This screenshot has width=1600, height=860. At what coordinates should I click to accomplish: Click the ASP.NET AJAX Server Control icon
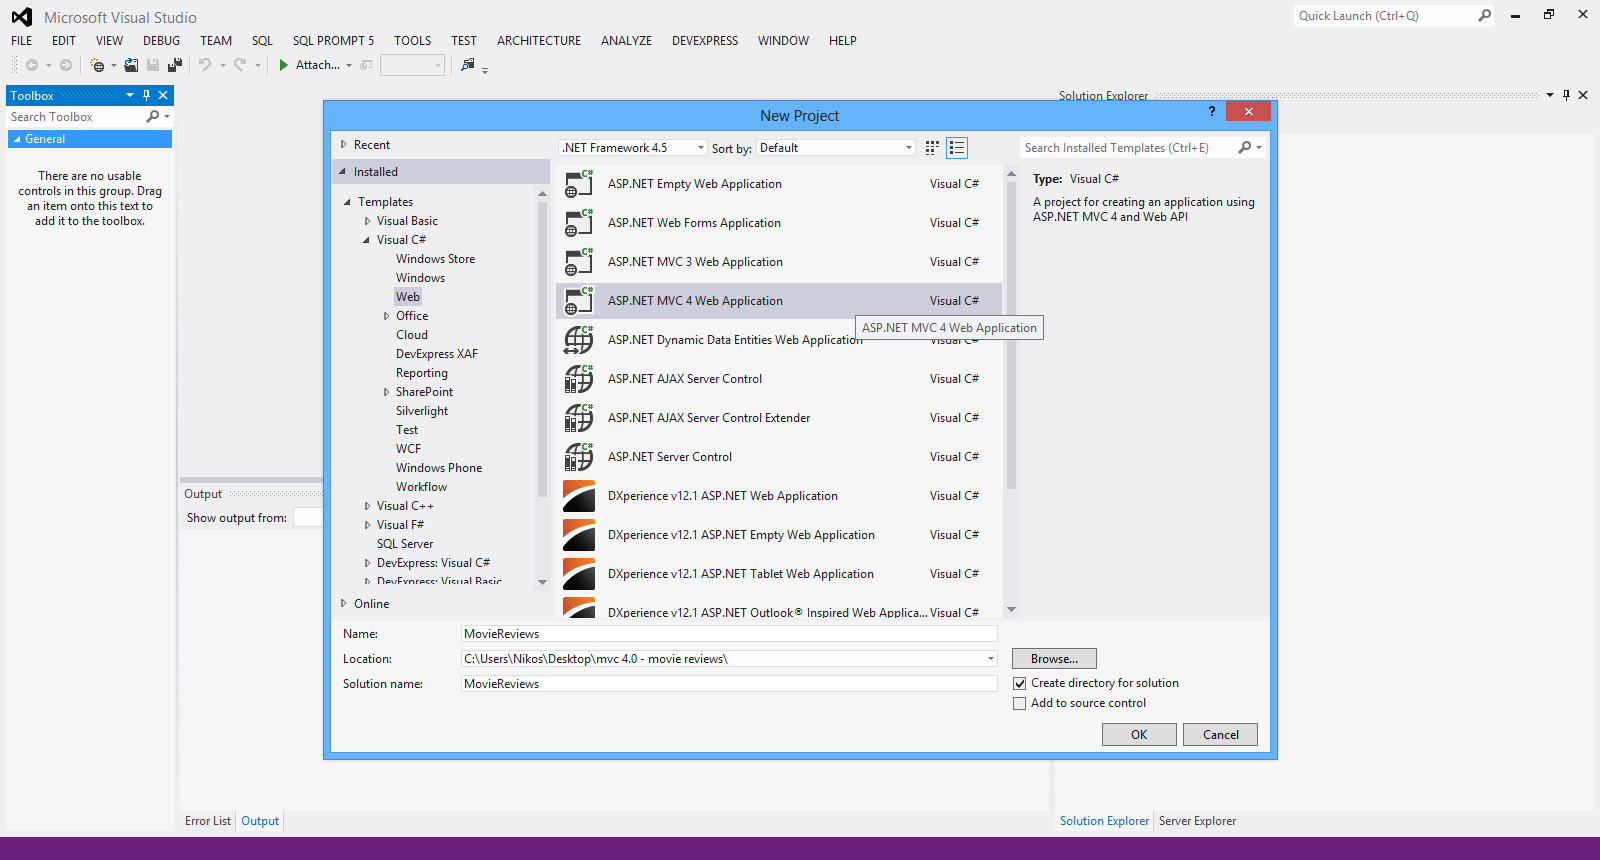[x=579, y=379]
